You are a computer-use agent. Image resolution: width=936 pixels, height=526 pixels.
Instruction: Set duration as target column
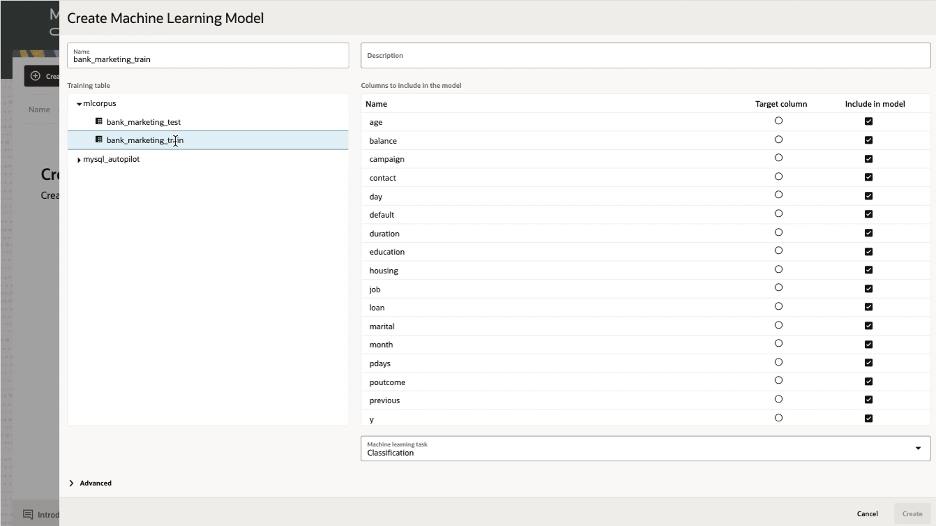(778, 232)
